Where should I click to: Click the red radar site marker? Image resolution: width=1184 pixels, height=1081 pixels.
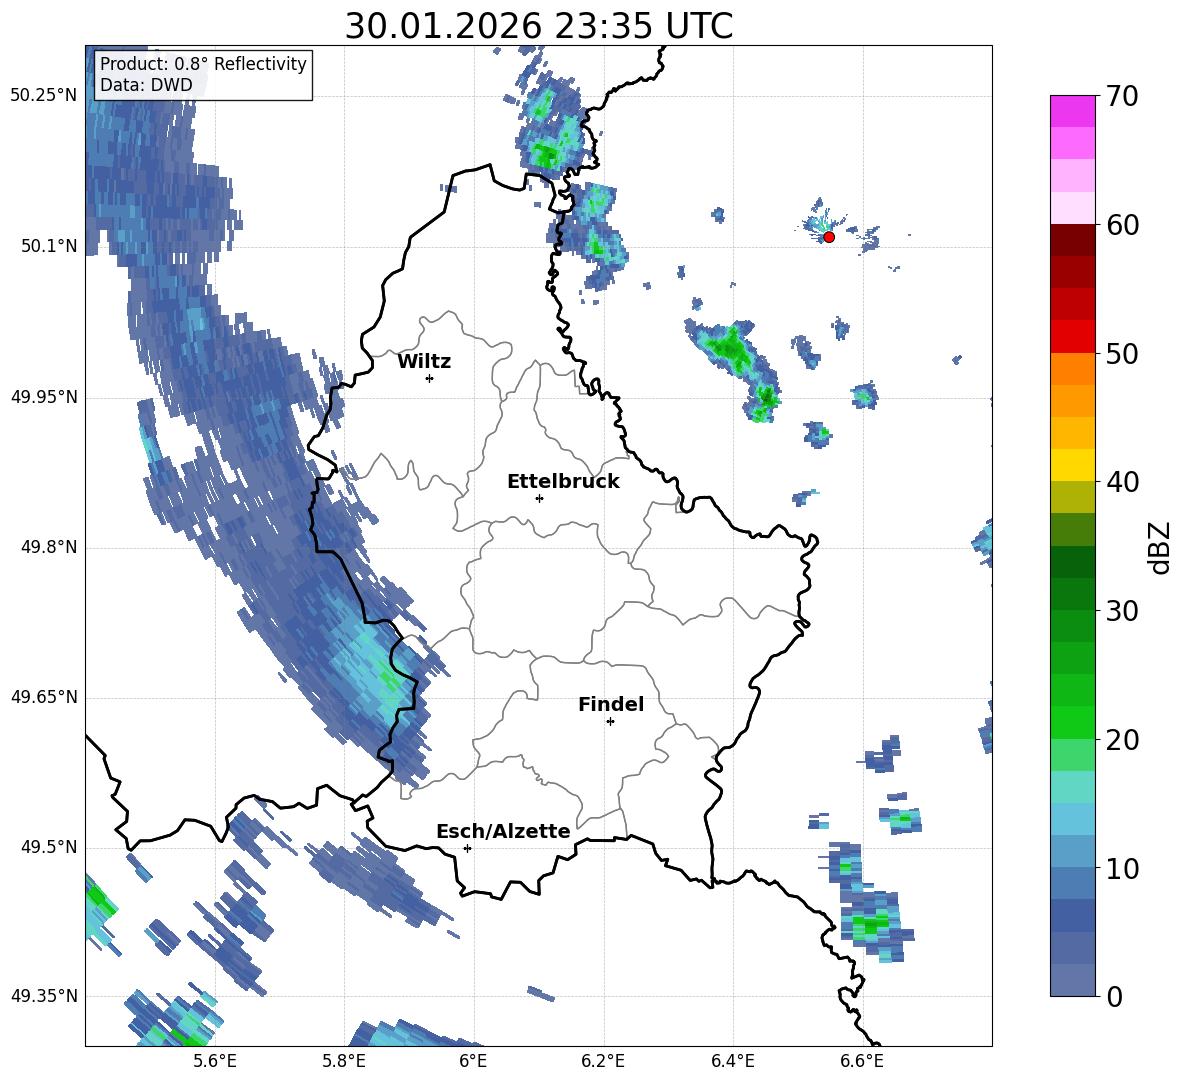pos(829,237)
